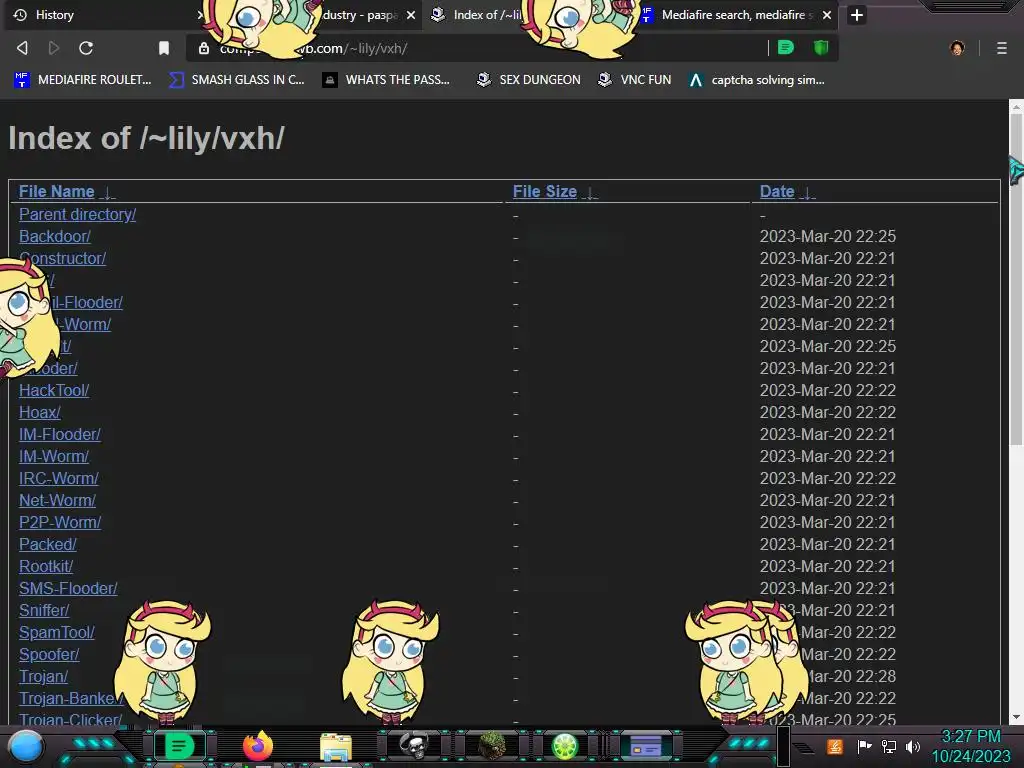The height and width of the screenshot is (768, 1024).
Task: Open the Spoofer/ folder link
Action: [x=50, y=654]
